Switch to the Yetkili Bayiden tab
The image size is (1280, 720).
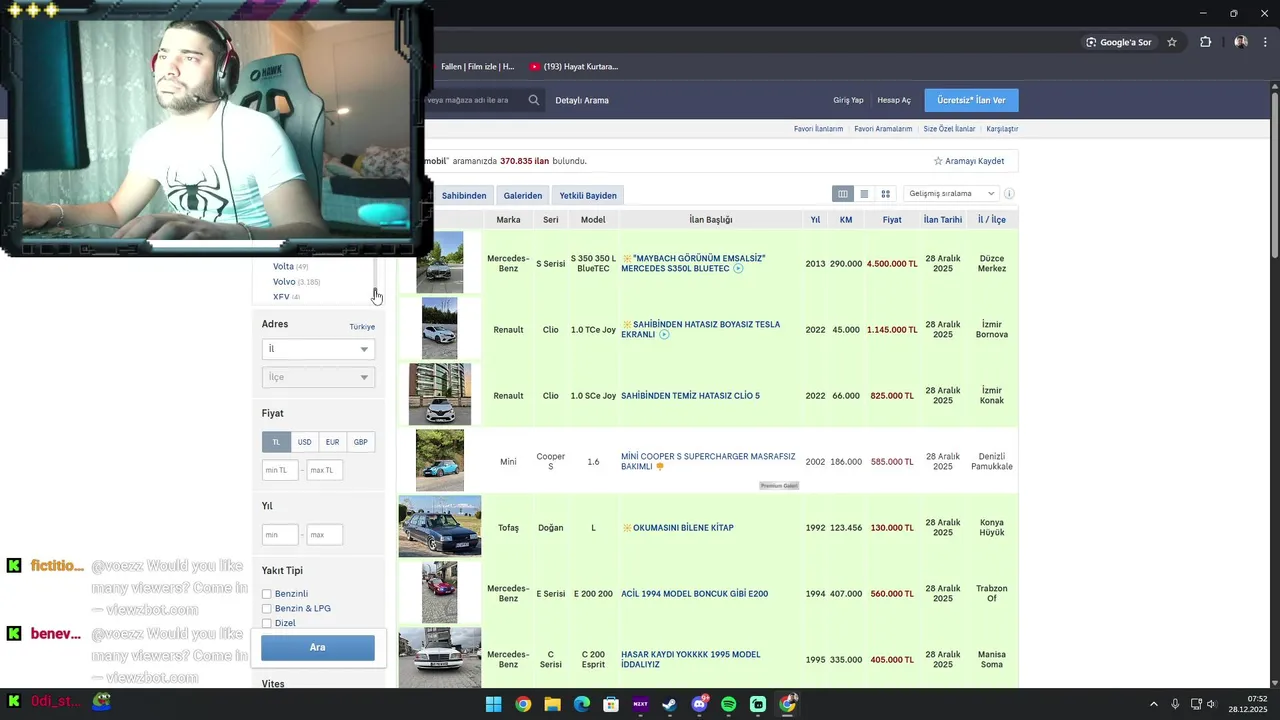coord(588,196)
